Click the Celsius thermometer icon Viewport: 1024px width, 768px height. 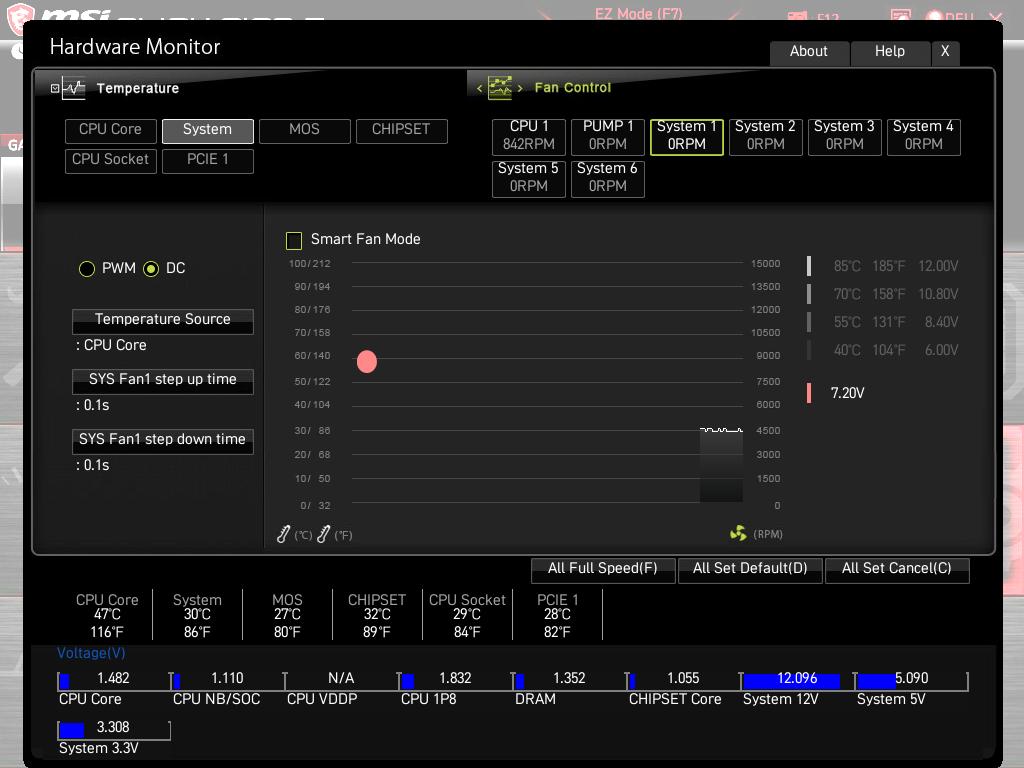click(x=283, y=534)
